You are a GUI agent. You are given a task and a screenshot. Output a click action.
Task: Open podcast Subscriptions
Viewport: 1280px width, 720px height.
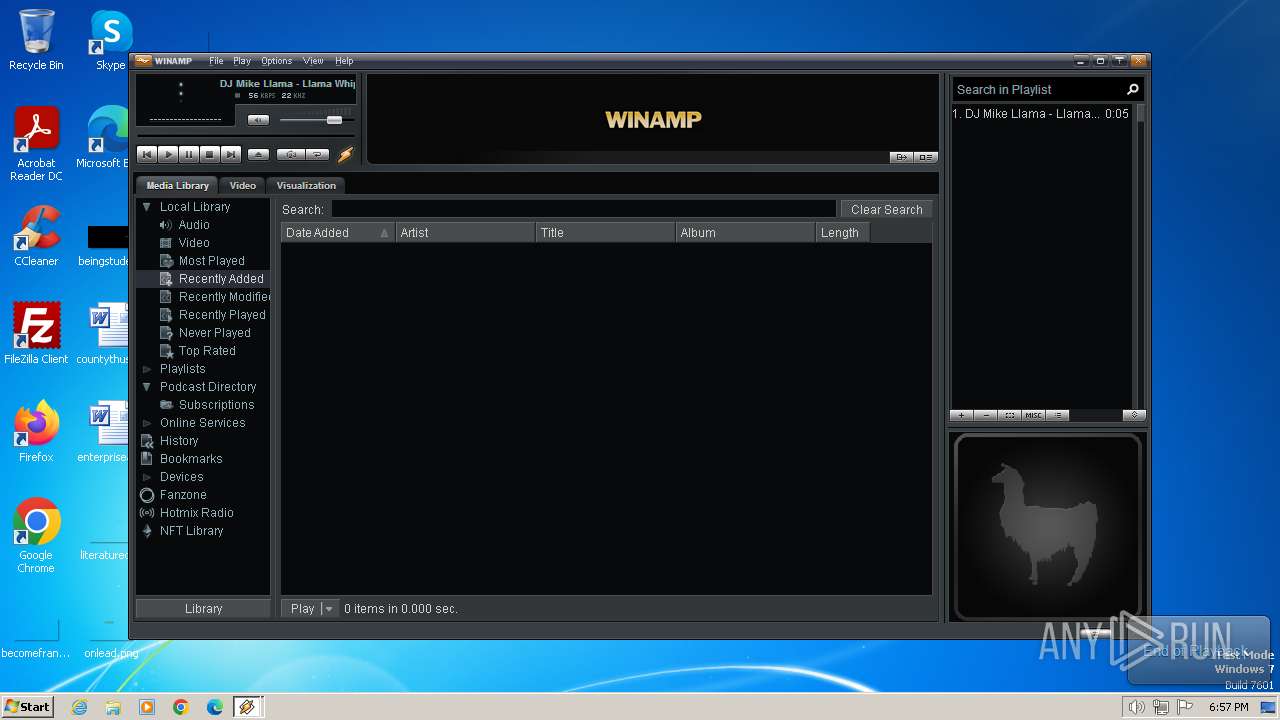click(x=216, y=405)
